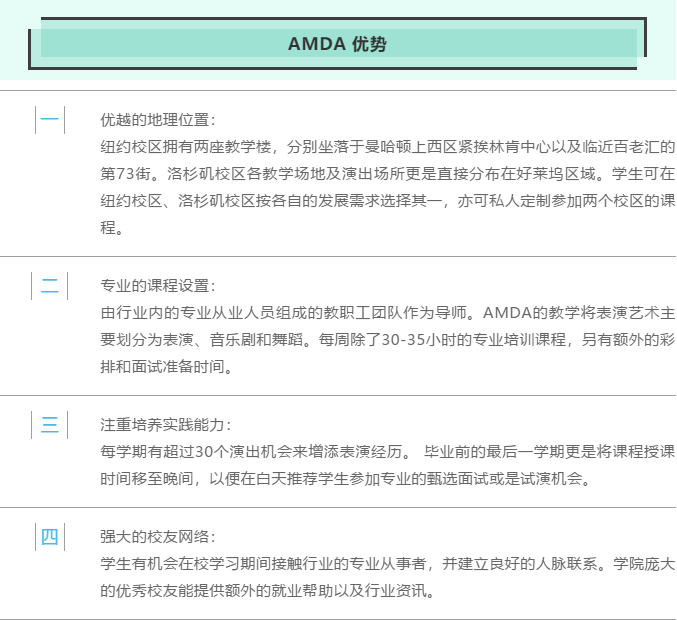Click the line starting 纽约校区拥有两座教学楼

click(387, 147)
